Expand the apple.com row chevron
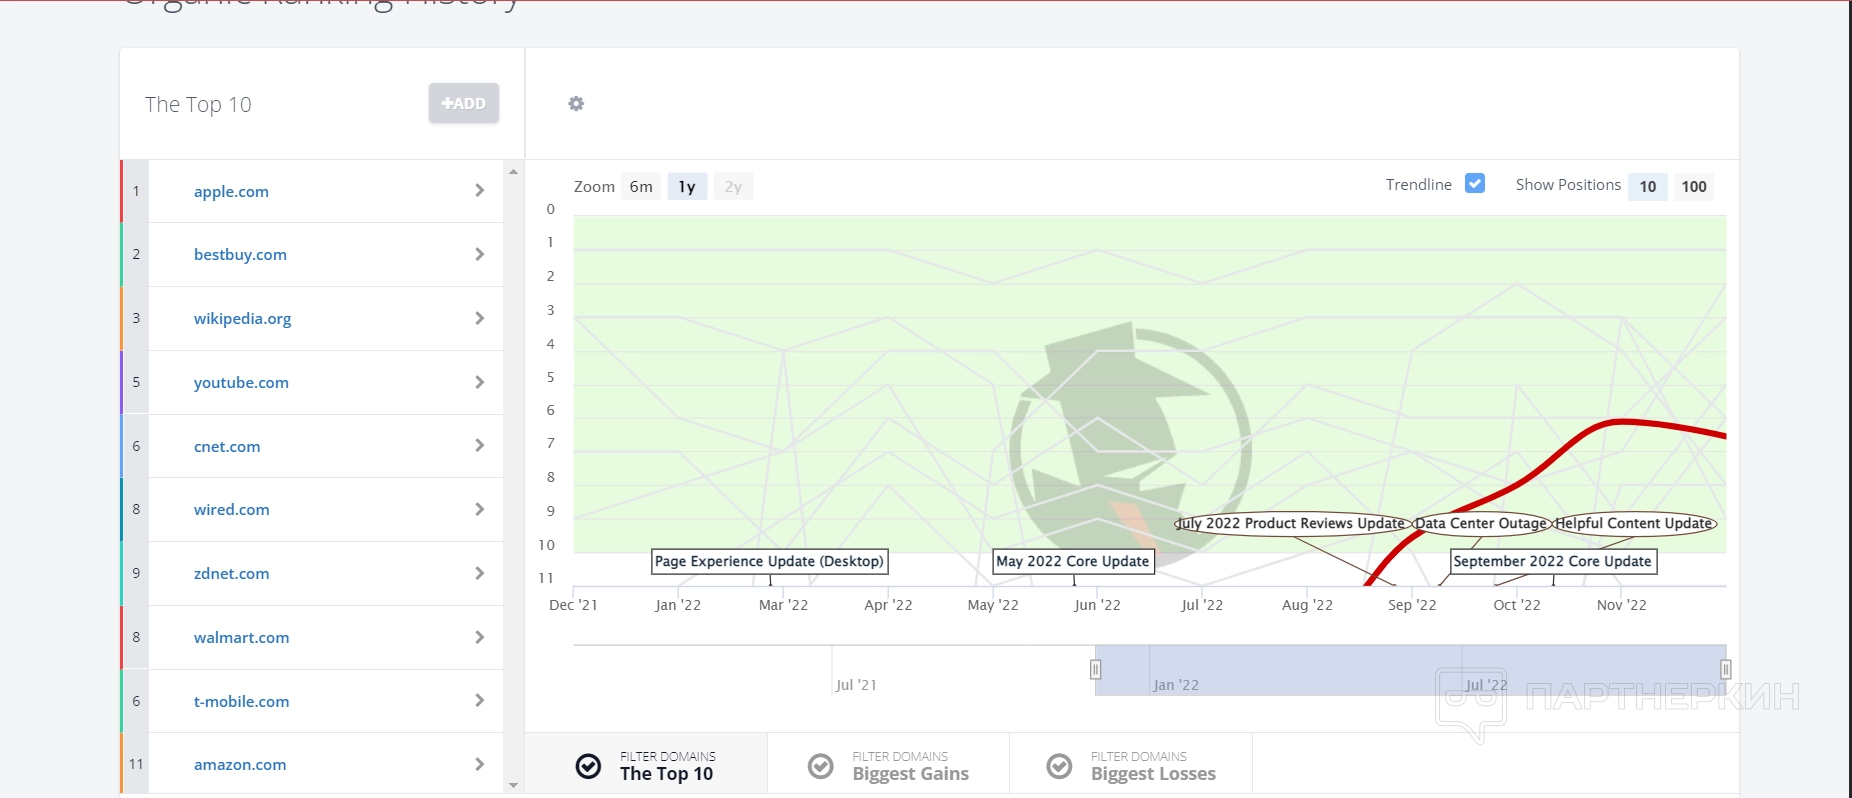The image size is (1852, 798). coord(480,190)
